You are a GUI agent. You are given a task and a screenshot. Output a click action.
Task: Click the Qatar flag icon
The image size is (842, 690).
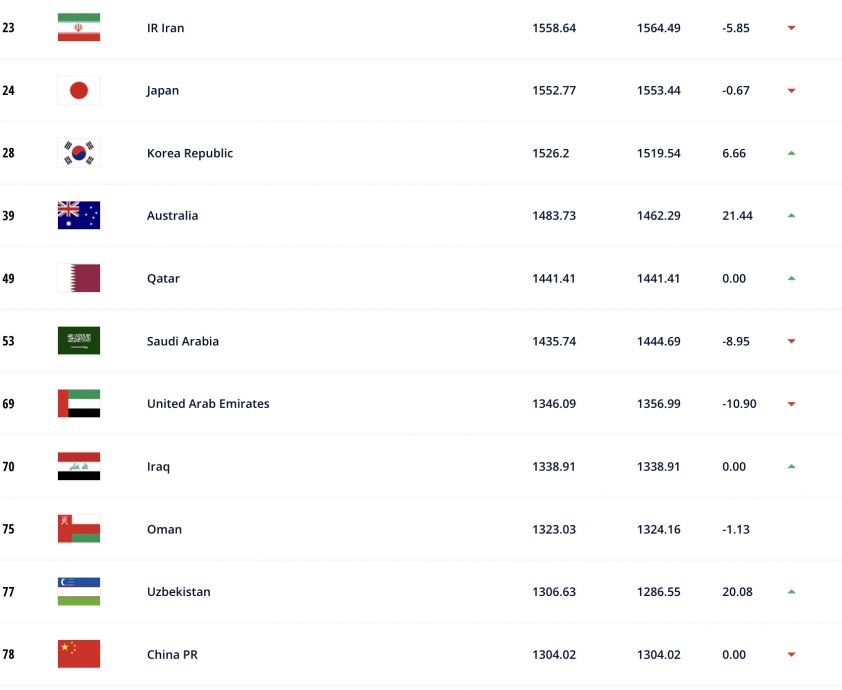79,278
